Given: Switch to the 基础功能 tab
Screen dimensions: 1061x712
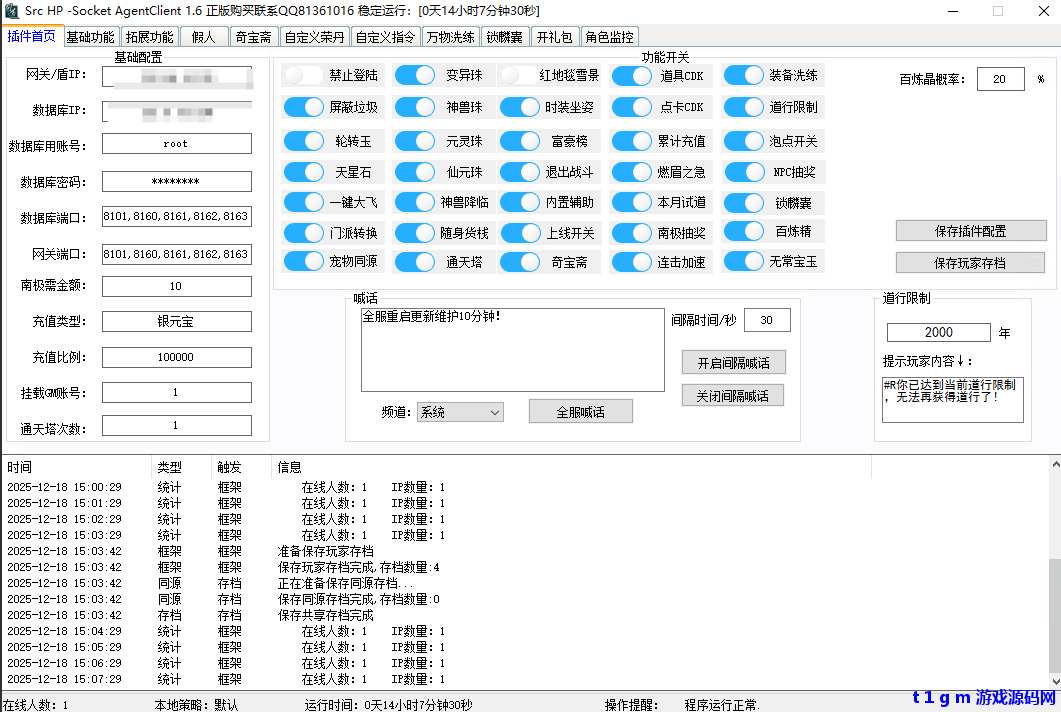Looking at the screenshot, I should tap(90, 36).
